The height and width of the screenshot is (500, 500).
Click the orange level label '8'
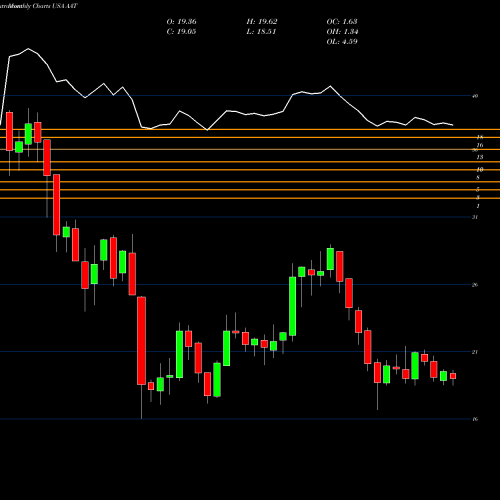(x=478, y=178)
